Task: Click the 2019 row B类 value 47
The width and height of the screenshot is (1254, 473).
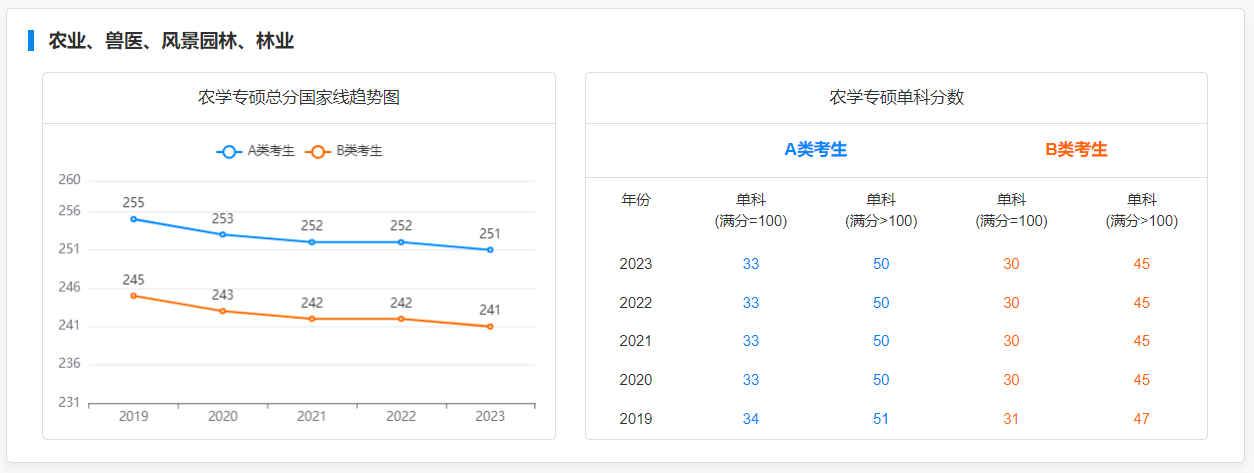Action: pyautogui.click(x=1142, y=419)
